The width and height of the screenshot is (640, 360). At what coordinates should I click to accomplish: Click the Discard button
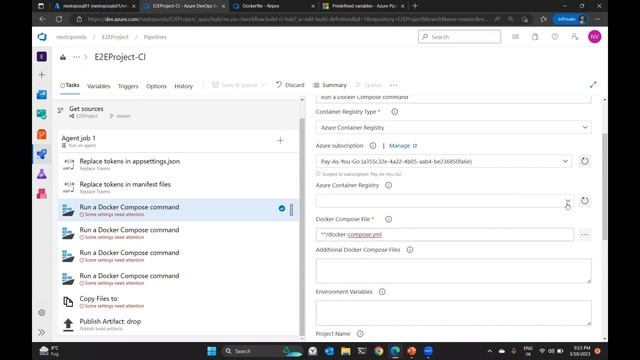pos(290,85)
